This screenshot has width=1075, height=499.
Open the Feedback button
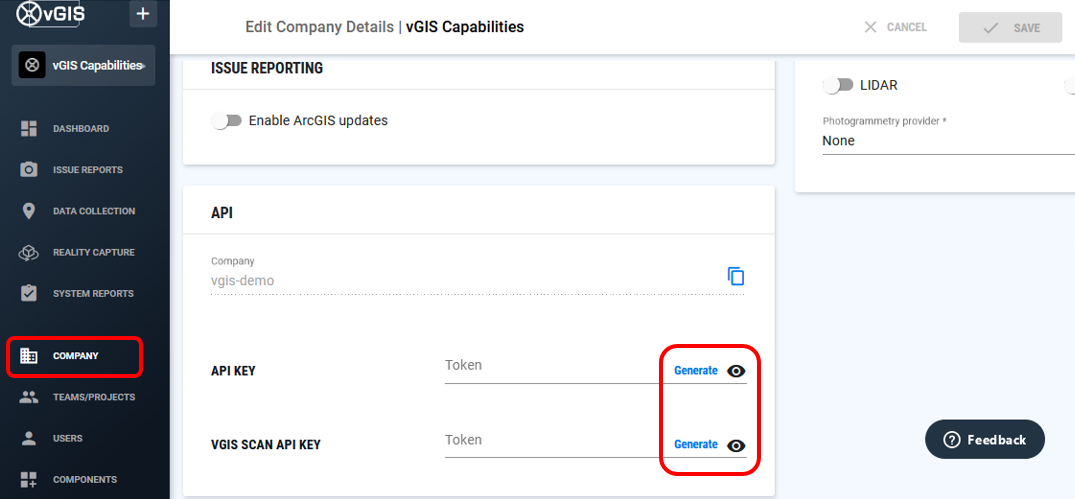pyautogui.click(x=985, y=439)
